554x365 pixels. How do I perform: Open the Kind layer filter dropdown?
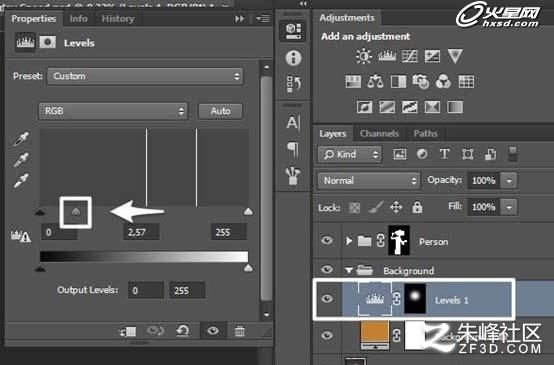(x=350, y=154)
